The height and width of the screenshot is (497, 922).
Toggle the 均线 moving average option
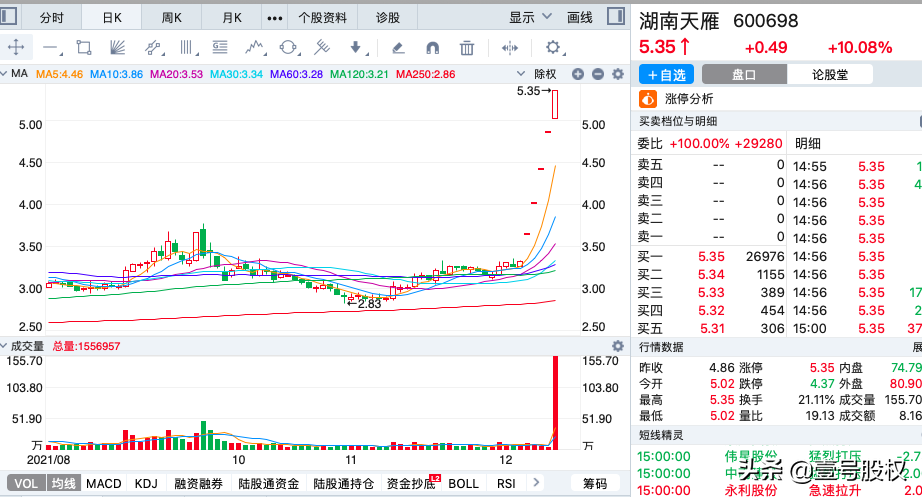pyautogui.click(x=64, y=483)
